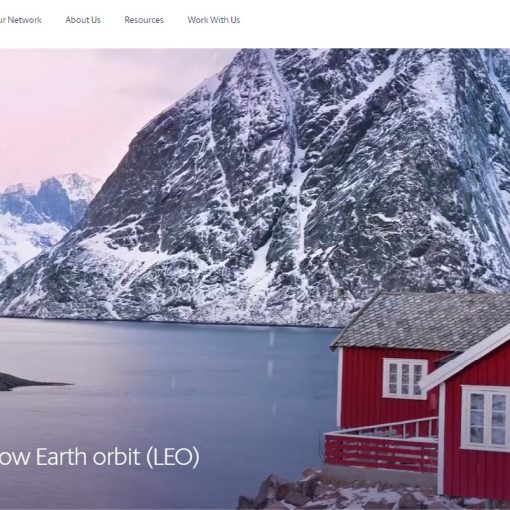510x510 pixels.
Task: Click the cabin's large right white window
Action: click(x=486, y=418)
